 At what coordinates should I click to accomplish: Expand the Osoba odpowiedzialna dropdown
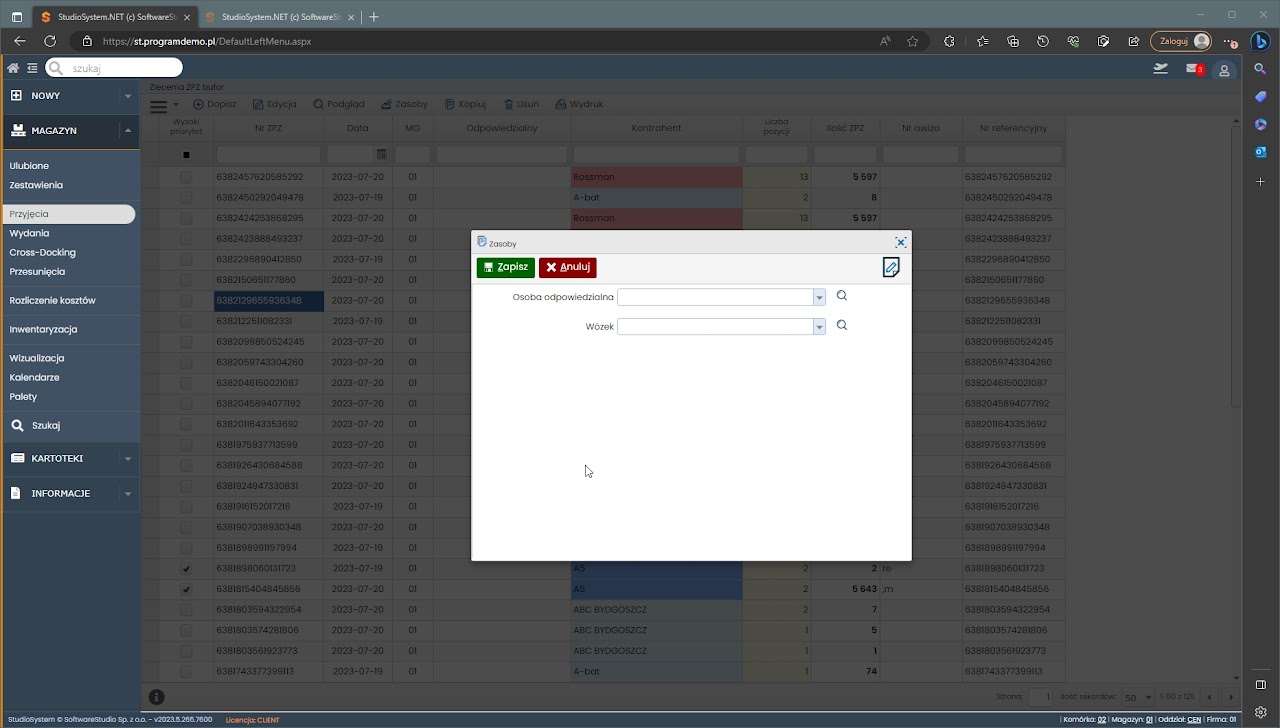819,297
